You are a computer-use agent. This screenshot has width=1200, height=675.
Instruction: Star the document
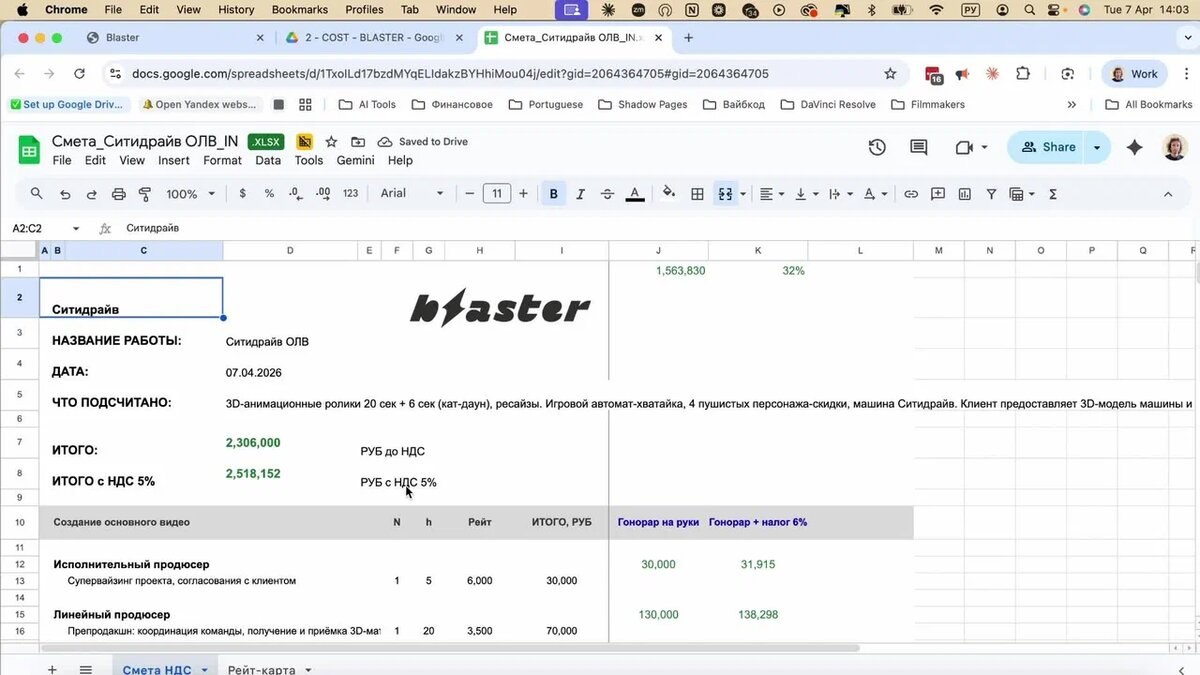[x=331, y=142]
